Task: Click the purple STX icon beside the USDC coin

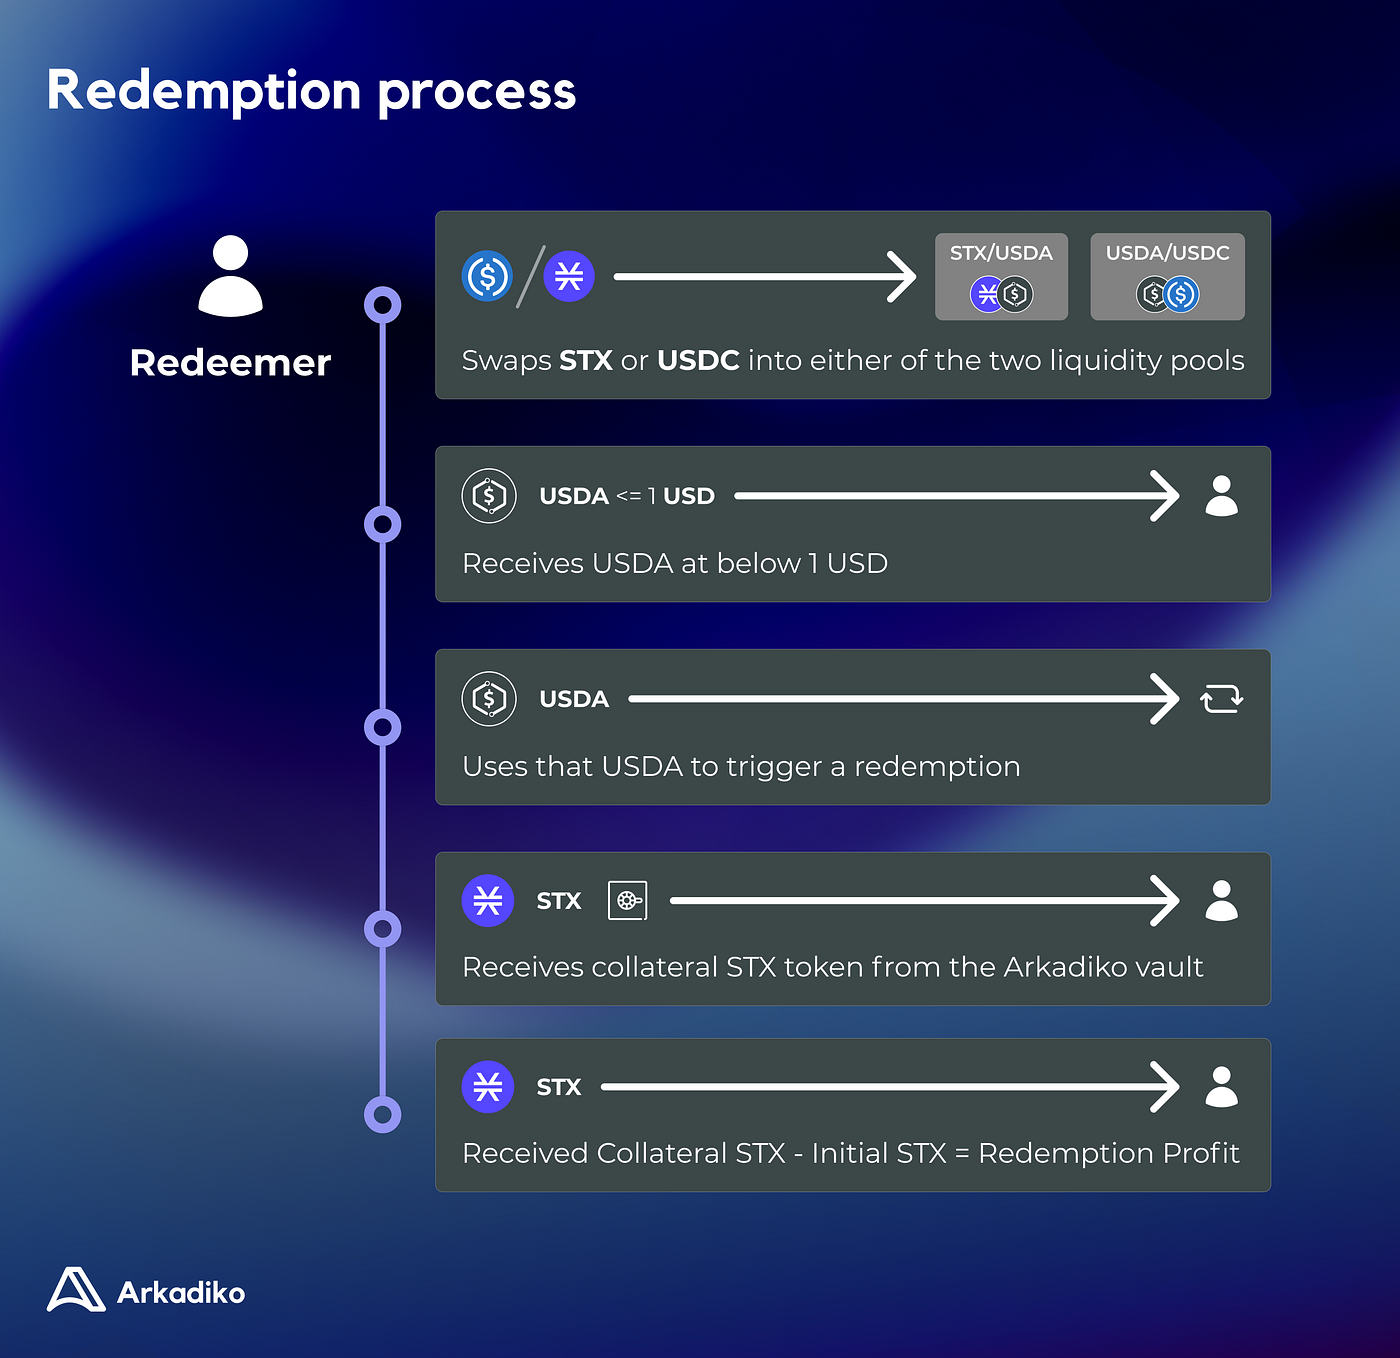Action: point(569,276)
